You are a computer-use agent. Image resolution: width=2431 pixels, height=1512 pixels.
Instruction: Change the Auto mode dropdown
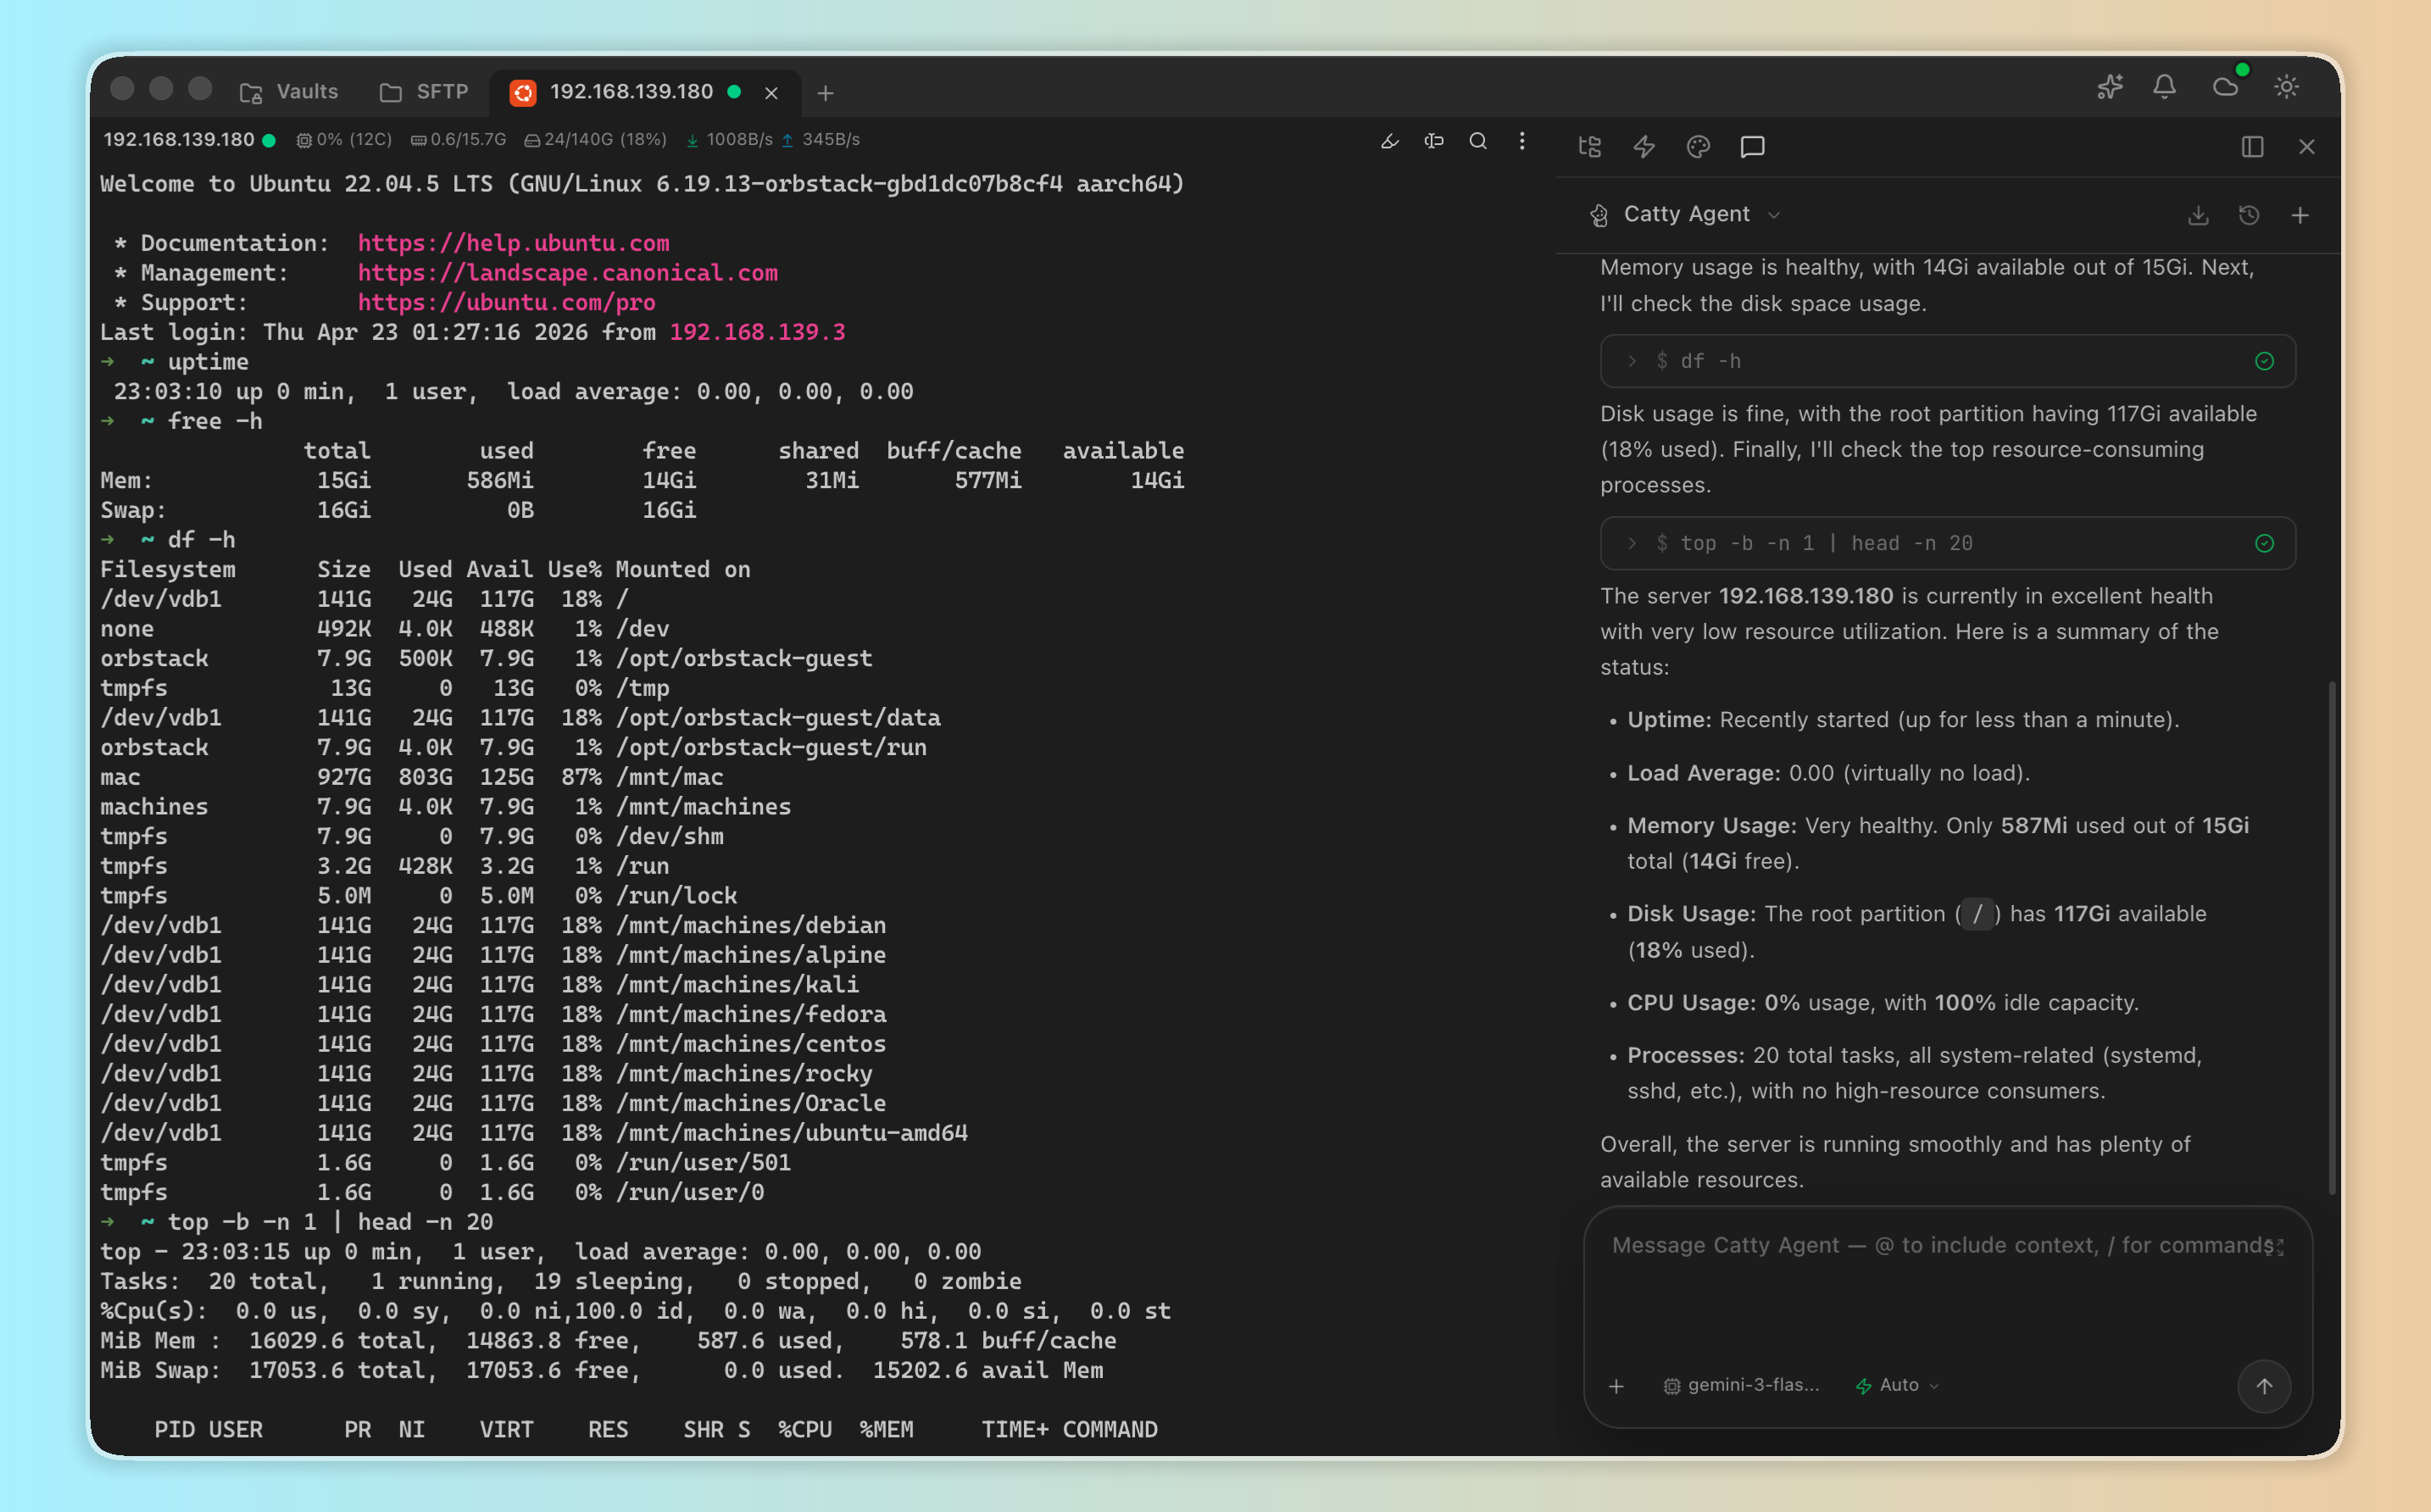(1897, 1385)
